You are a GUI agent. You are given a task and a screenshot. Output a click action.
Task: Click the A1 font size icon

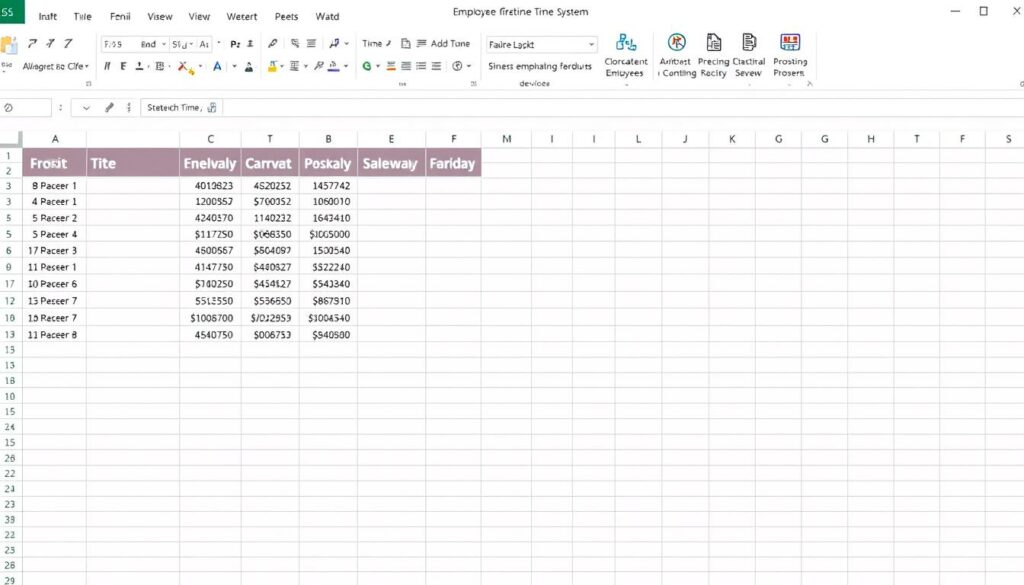204,44
